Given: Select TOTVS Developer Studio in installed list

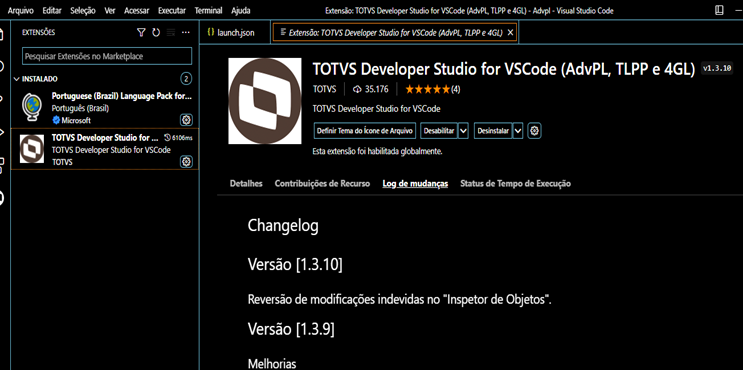Looking at the screenshot, I should (x=105, y=149).
